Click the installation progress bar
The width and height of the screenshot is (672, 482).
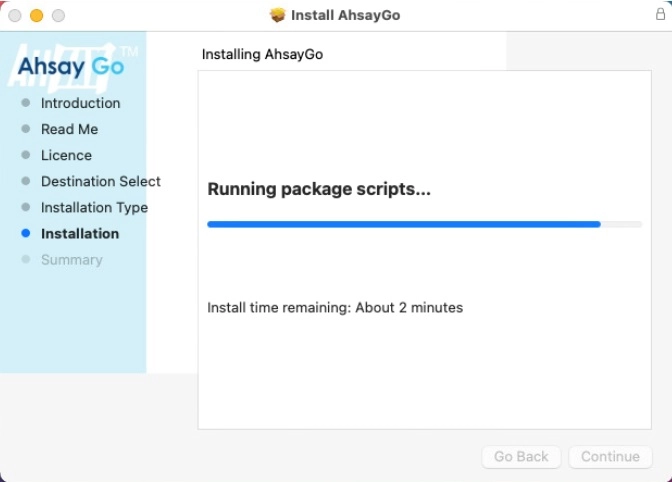click(424, 224)
